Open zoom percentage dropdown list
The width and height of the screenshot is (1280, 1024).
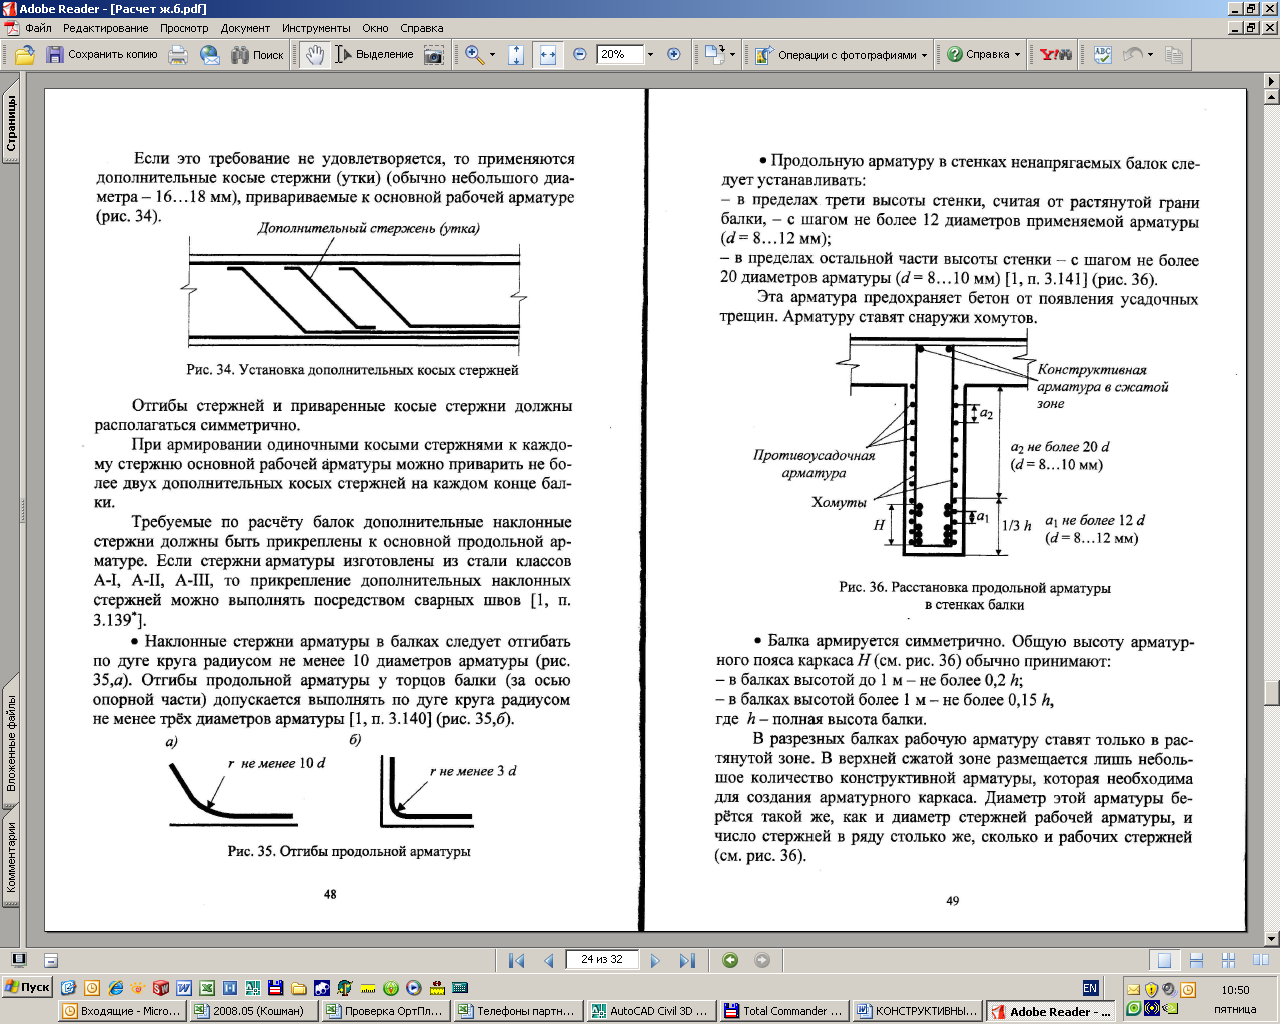pos(650,55)
